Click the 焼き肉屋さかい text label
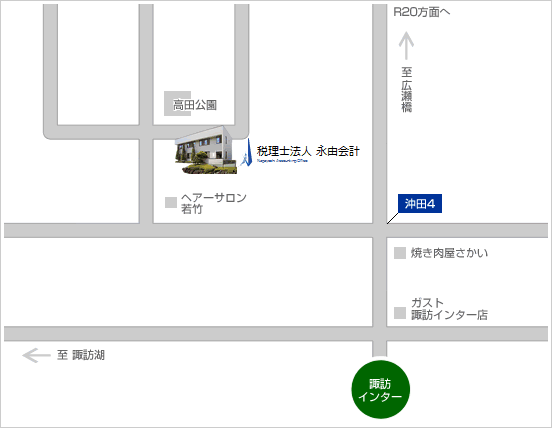 coord(449,253)
